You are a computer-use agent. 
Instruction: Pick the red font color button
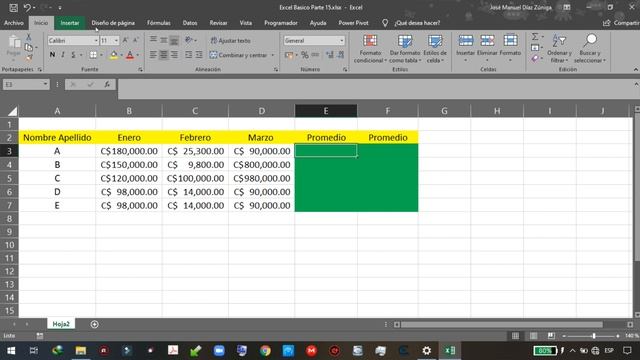130,55
